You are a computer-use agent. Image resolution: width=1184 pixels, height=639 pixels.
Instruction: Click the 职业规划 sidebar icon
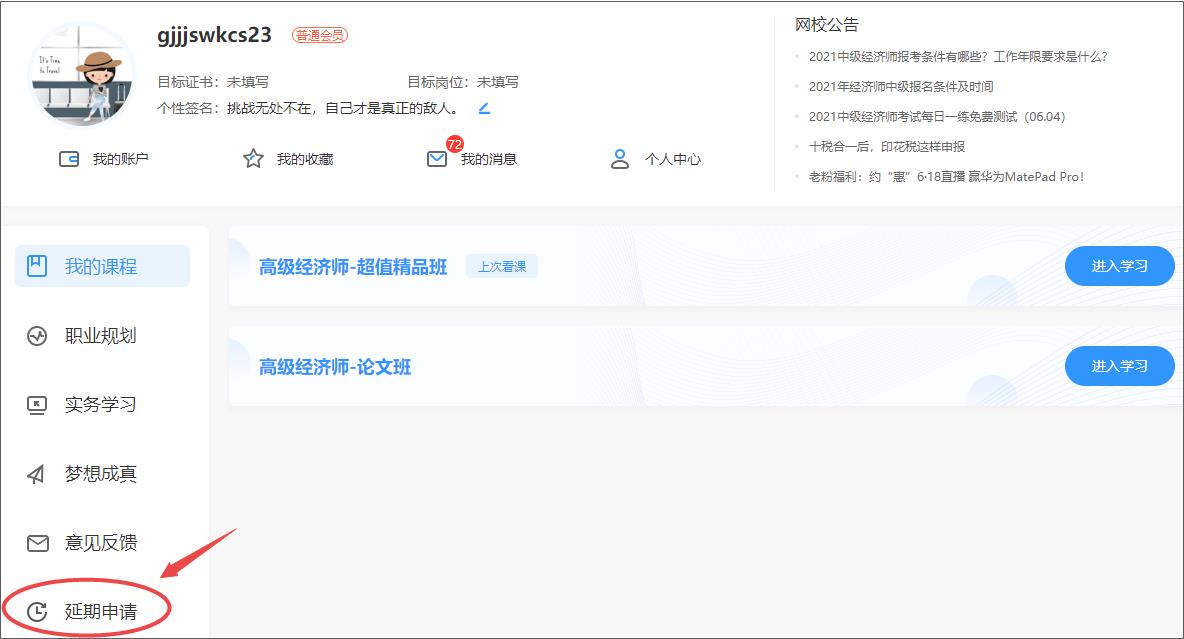click(37, 336)
